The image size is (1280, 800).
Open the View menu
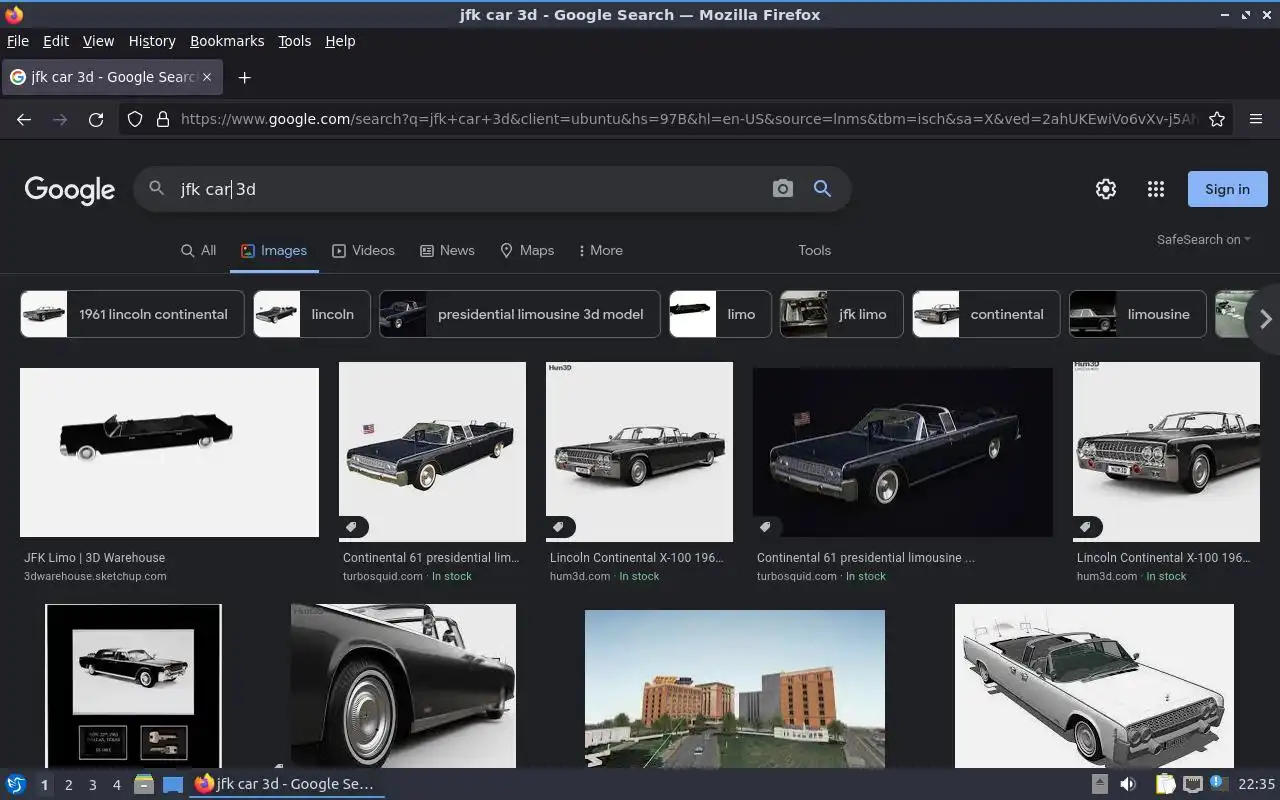click(x=98, y=41)
